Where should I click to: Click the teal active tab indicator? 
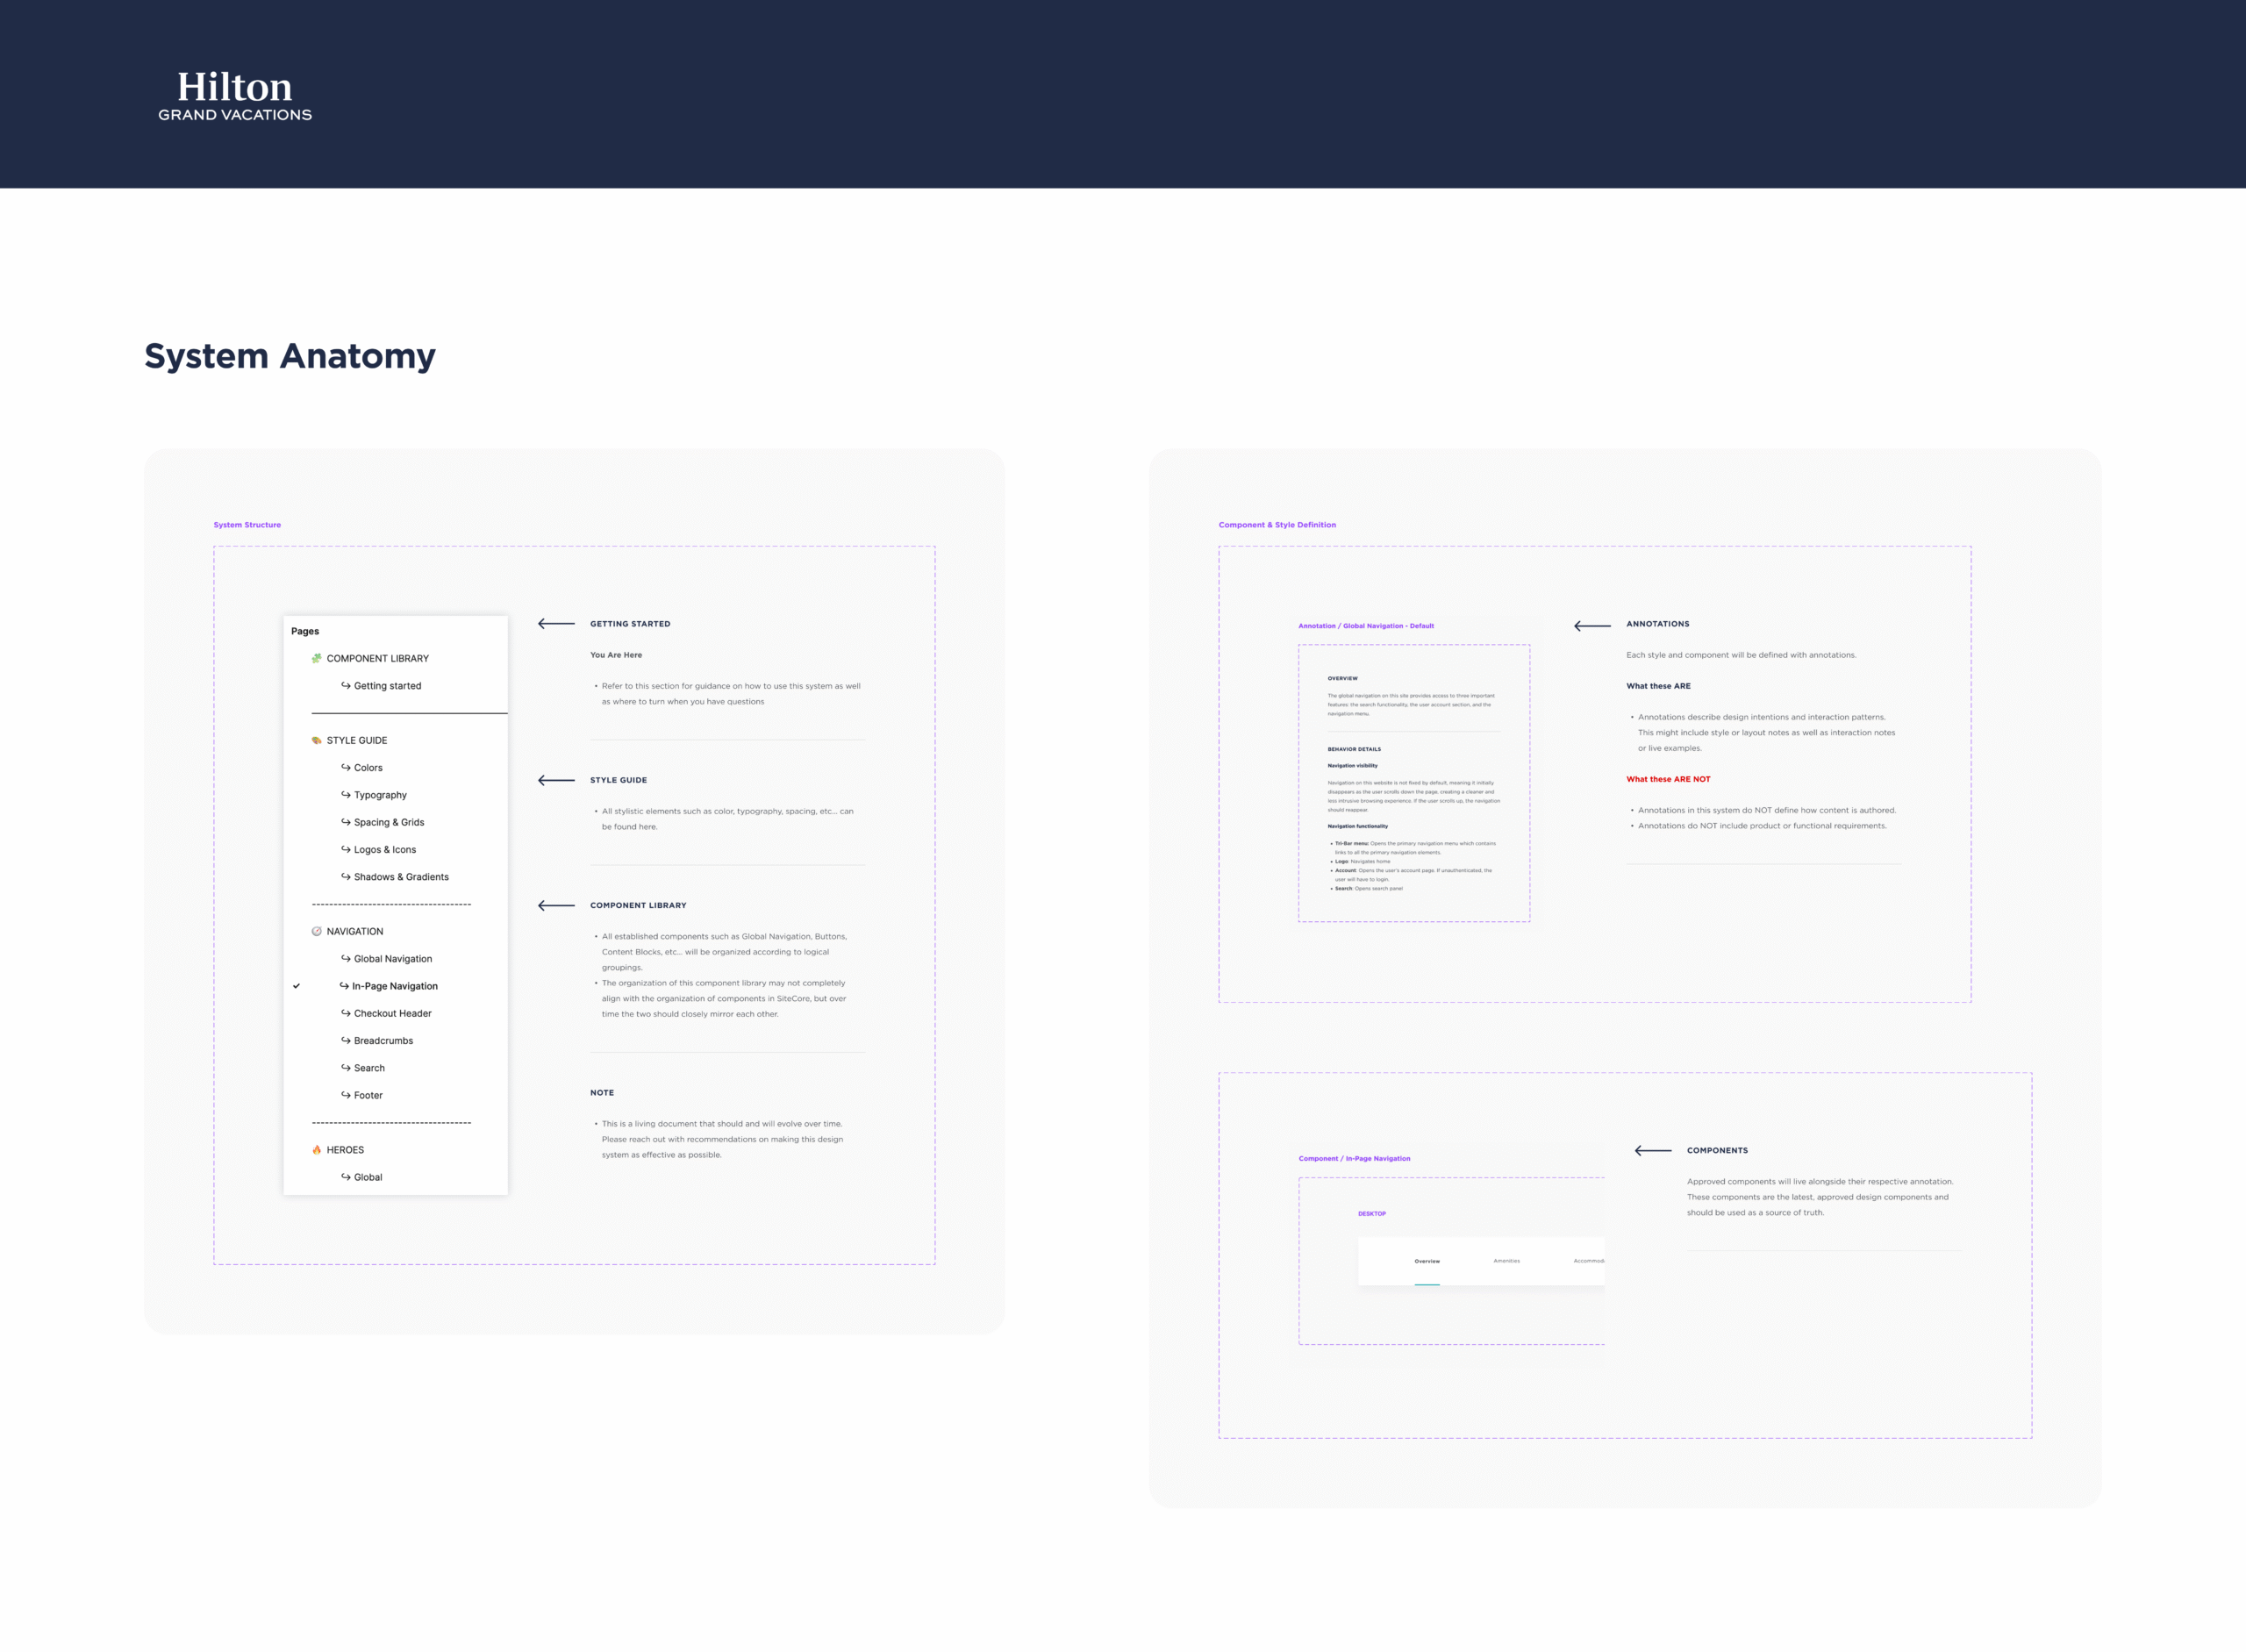(1428, 1287)
